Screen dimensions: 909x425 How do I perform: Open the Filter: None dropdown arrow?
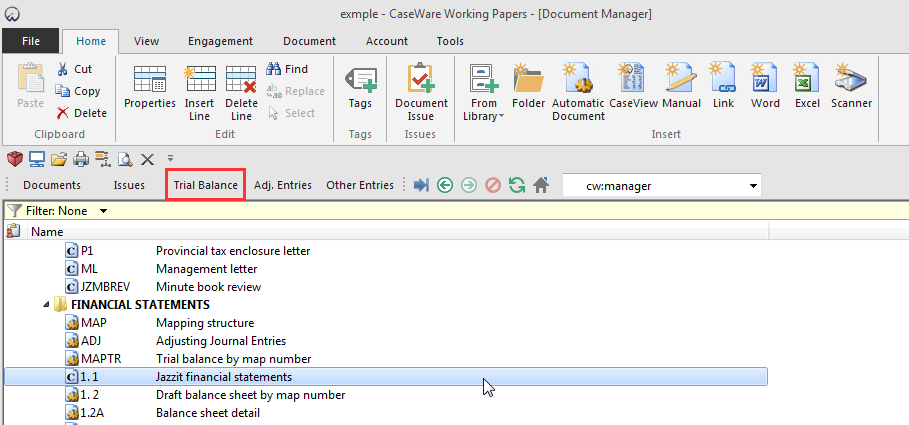point(103,211)
